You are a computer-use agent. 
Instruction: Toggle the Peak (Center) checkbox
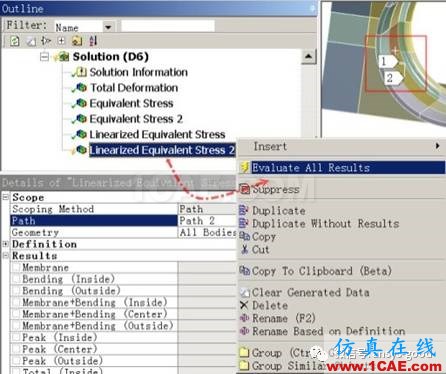click(16, 349)
